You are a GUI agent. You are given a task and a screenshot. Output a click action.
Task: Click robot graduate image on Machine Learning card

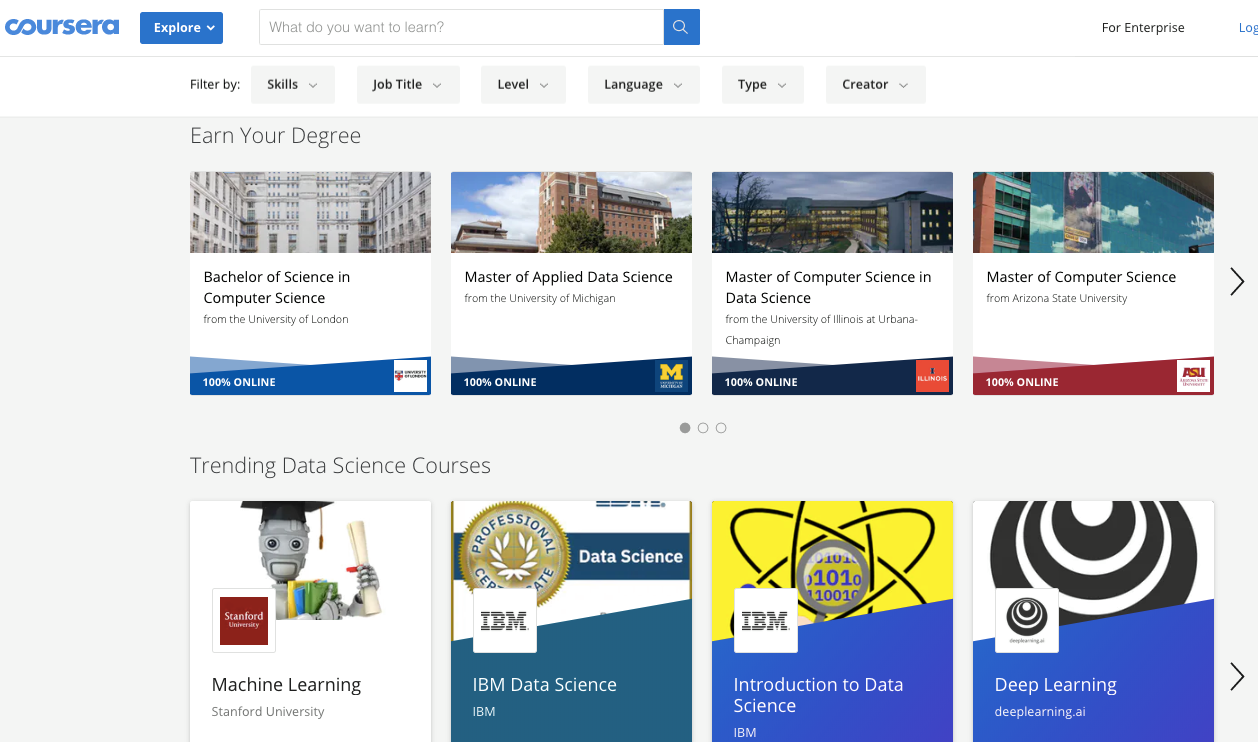tap(310, 560)
